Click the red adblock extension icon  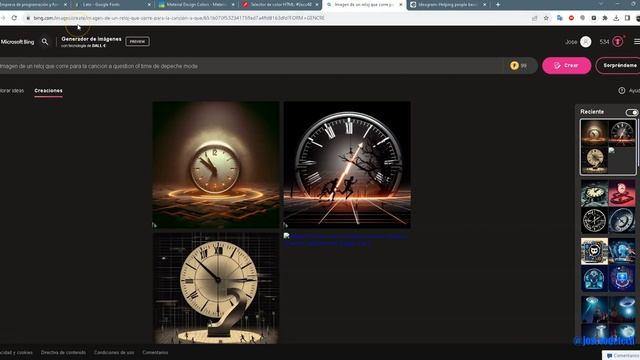point(571,18)
